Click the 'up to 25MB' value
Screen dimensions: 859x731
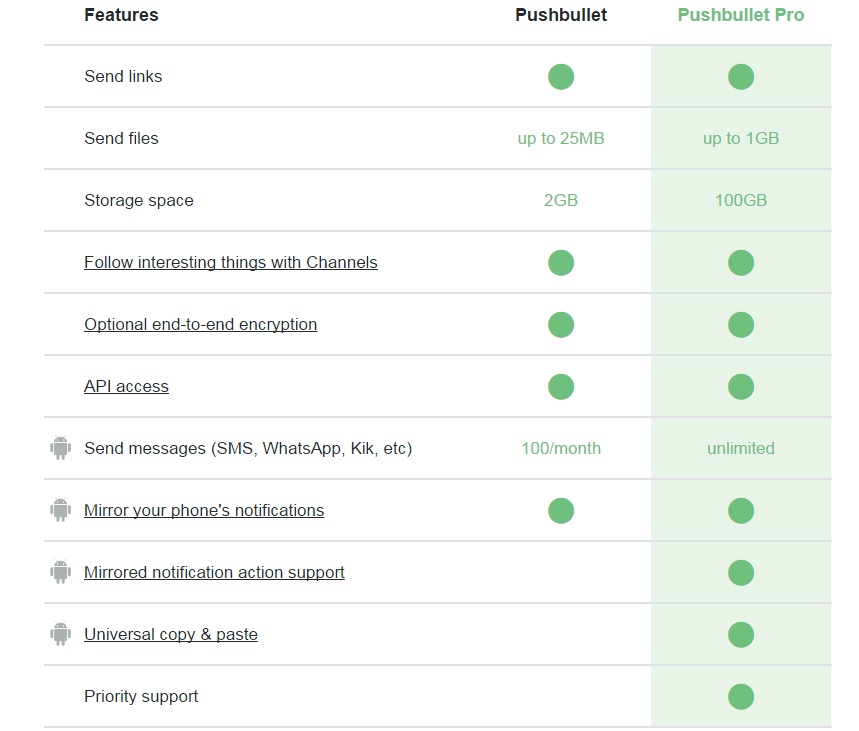coord(561,139)
